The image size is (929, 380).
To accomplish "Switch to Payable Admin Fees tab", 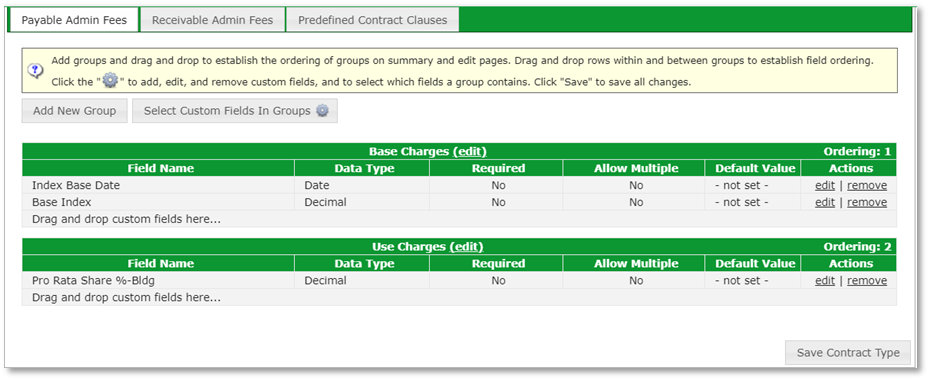I will tap(74, 20).
